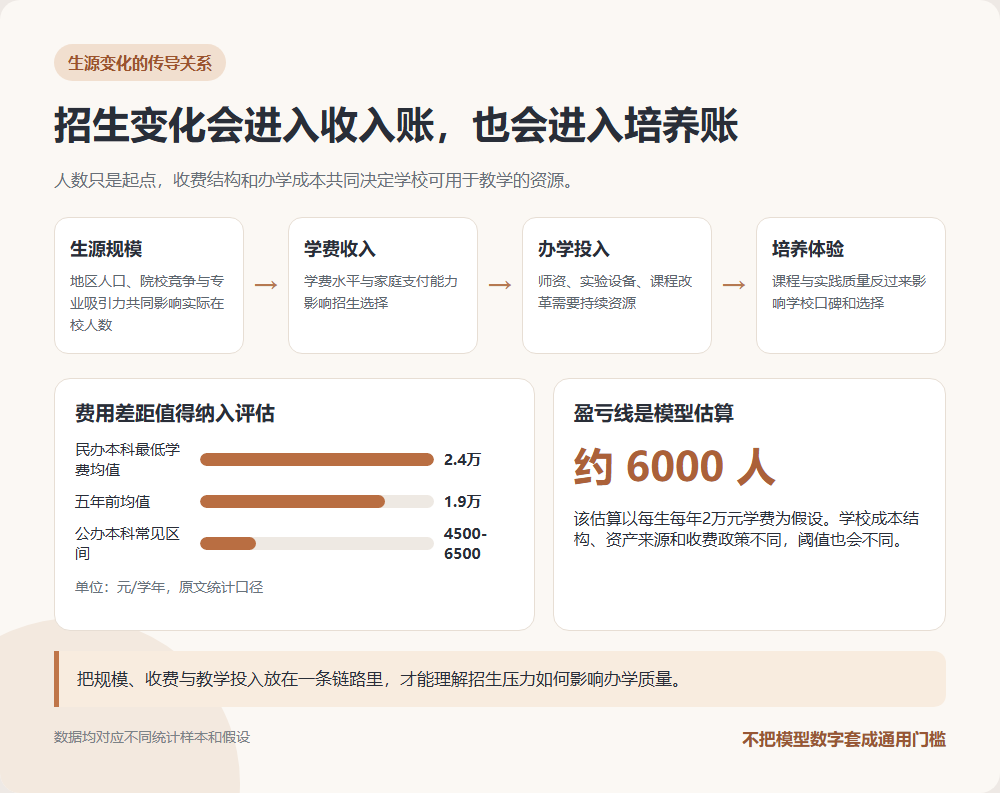Click the 2.4万 value
The image size is (1000, 793).
pos(462,459)
